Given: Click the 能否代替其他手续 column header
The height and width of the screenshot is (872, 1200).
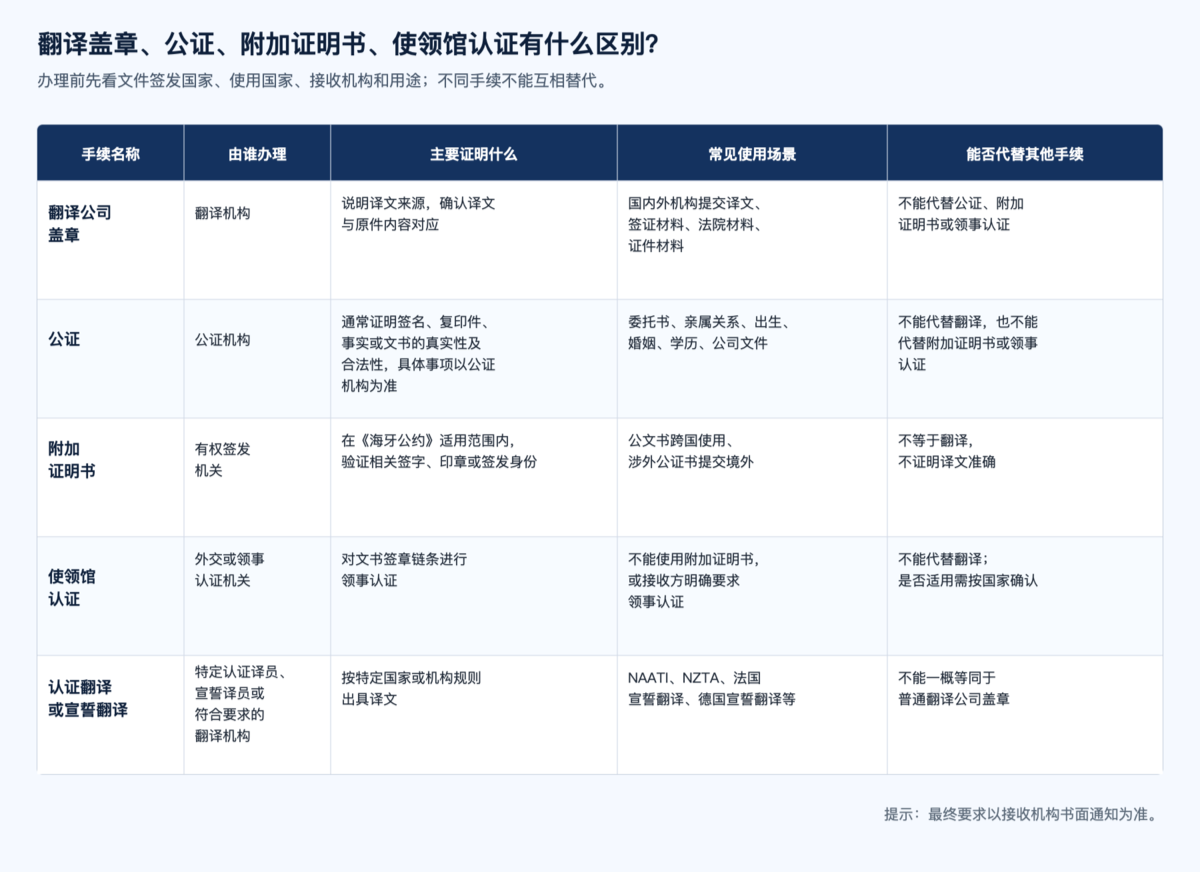Looking at the screenshot, I should [x=1025, y=154].
